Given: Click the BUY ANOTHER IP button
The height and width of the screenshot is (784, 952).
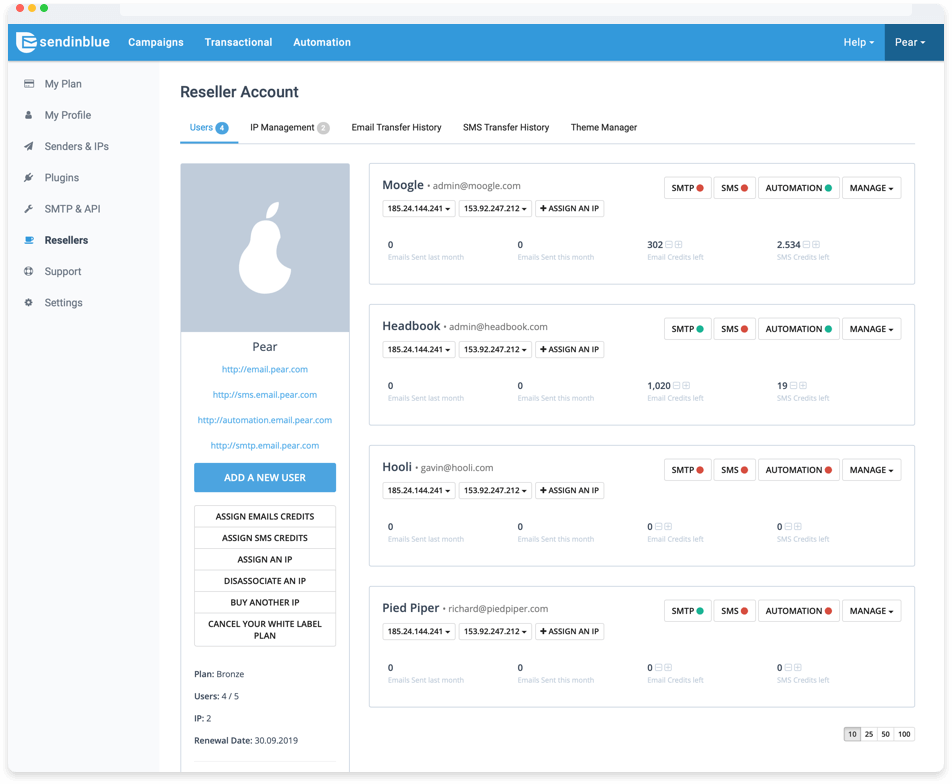Looking at the screenshot, I should click(265, 602).
